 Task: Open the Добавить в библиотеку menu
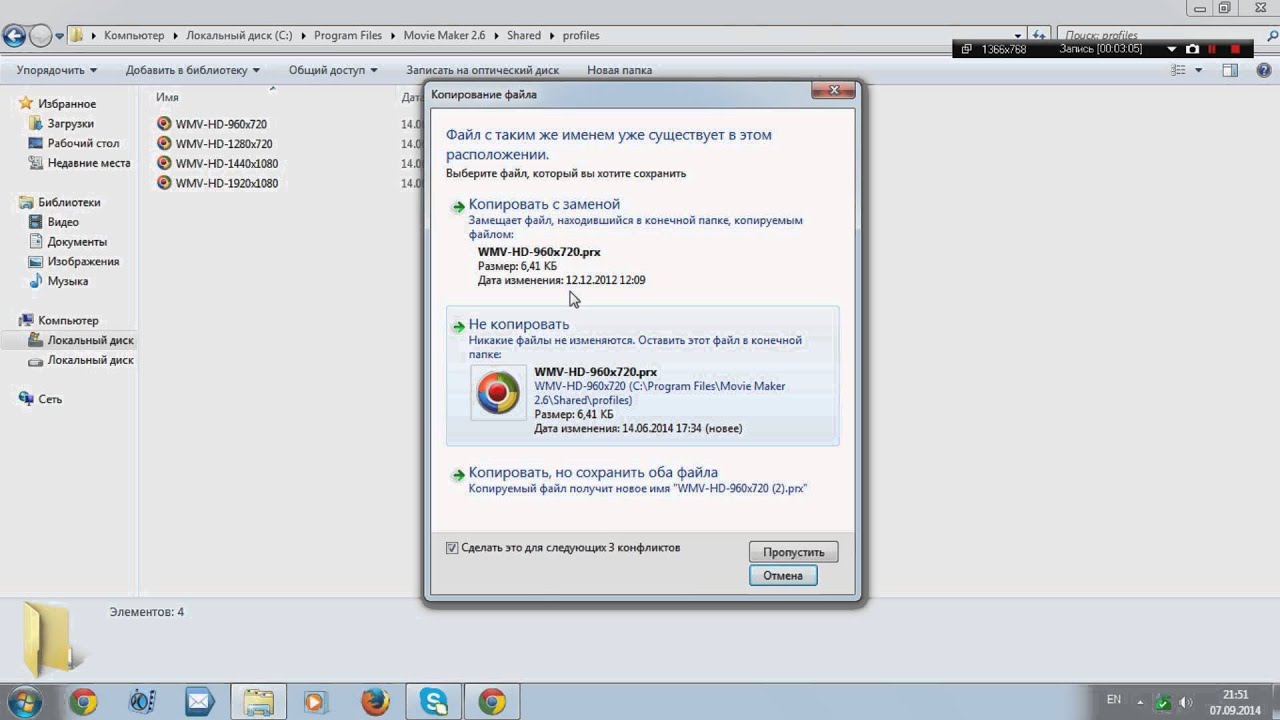coord(193,70)
